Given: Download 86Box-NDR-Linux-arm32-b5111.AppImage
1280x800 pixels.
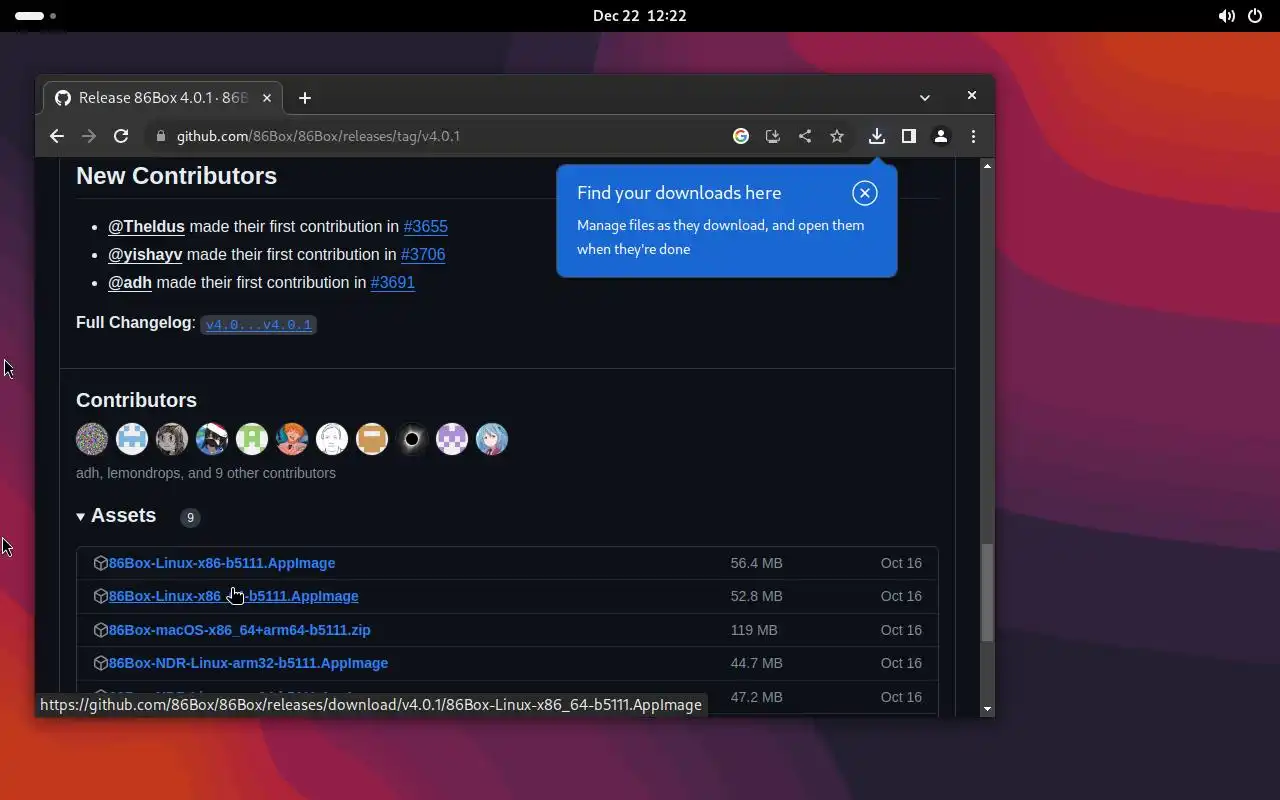Looking at the screenshot, I should click(x=248, y=663).
